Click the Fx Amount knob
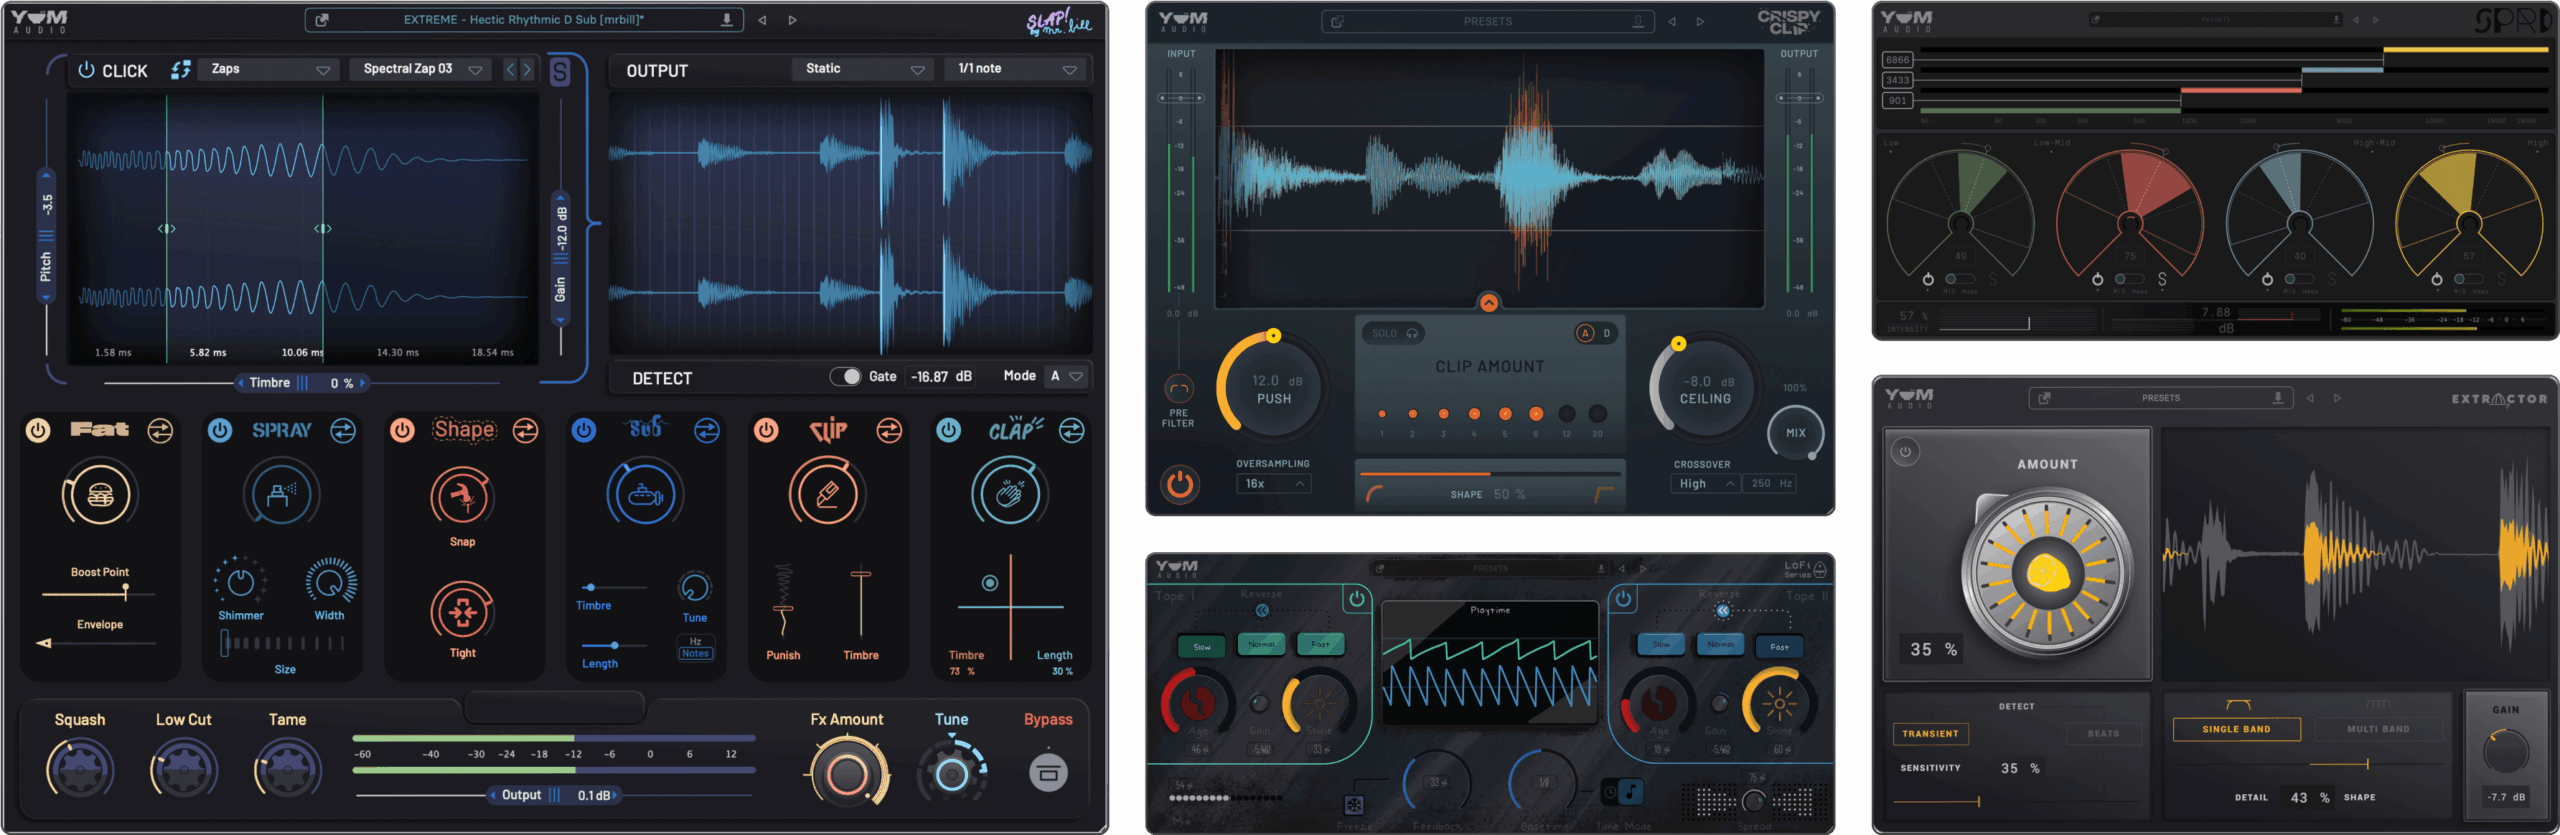 click(x=847, y=774)
